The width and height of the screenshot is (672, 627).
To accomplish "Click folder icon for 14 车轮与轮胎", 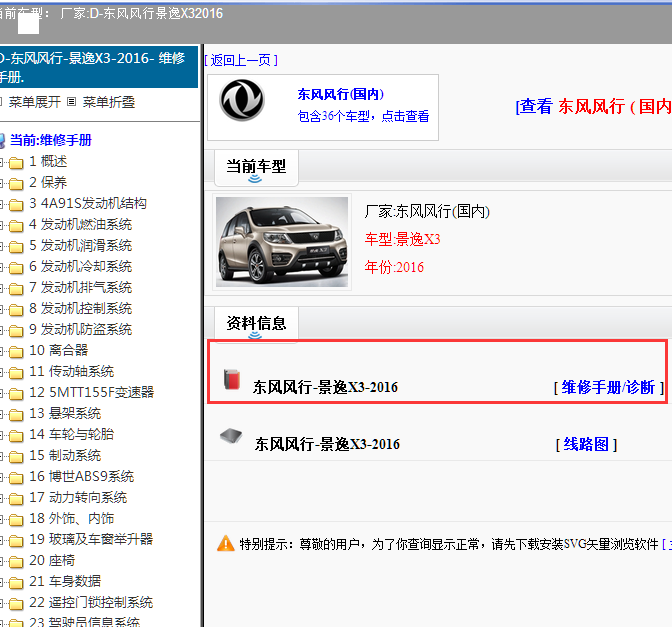I will pyautogui.click(x=16, y=436).
